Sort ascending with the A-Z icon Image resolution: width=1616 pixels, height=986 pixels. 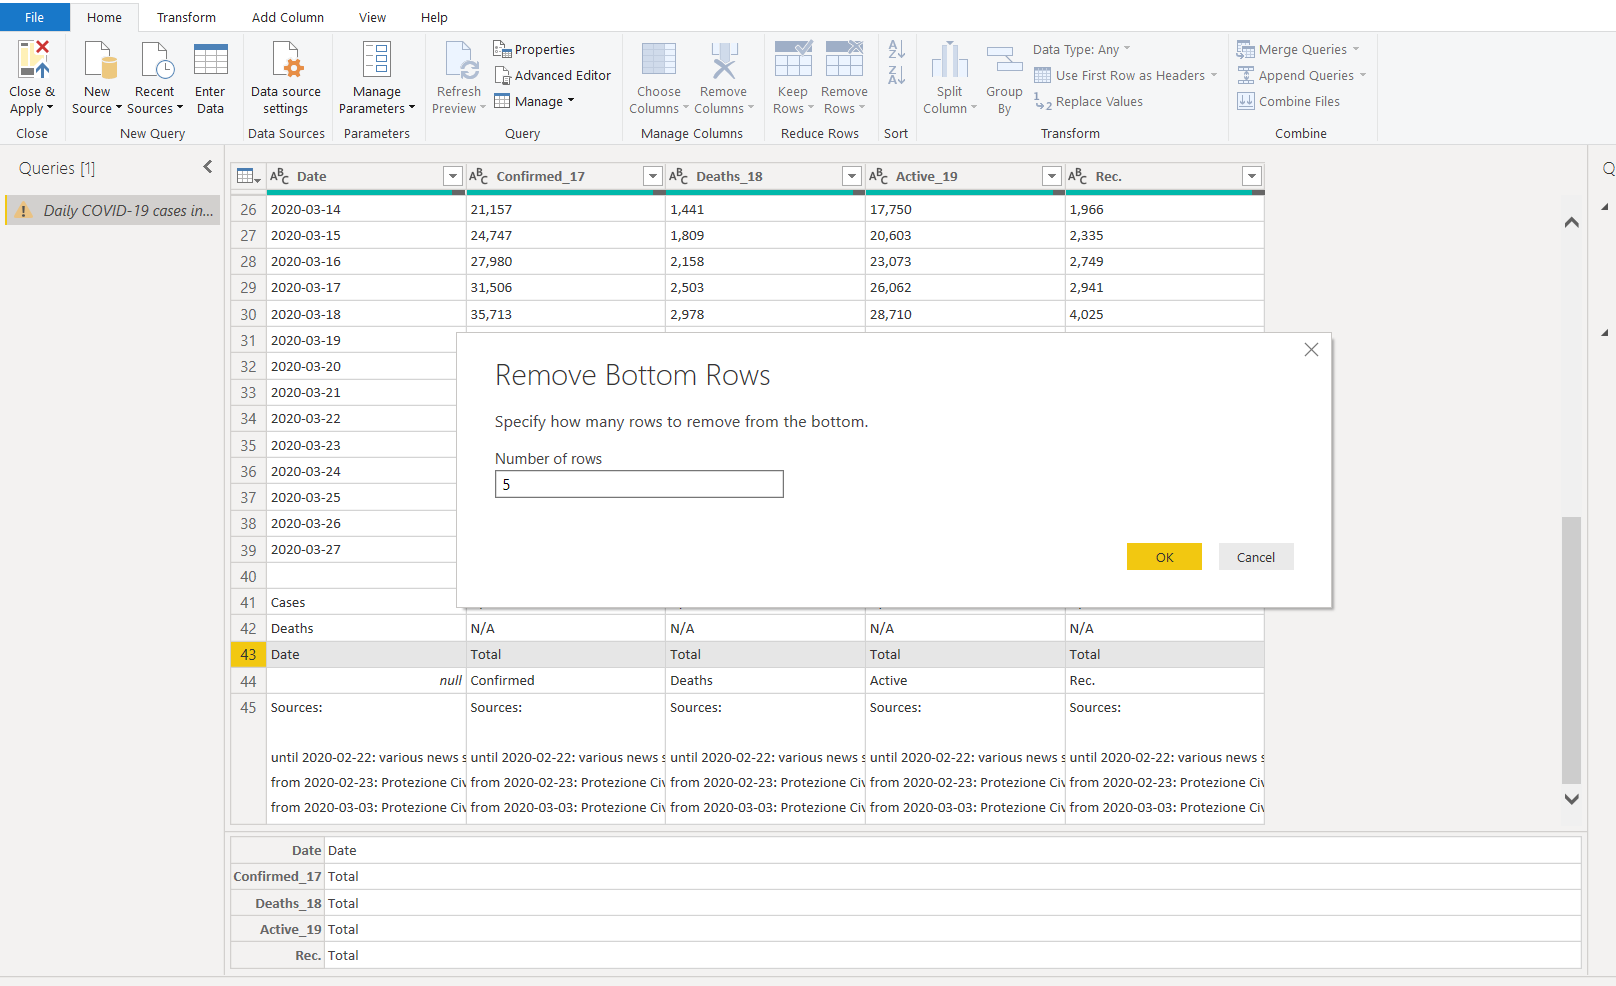pyautogui.click(x=896, y=49)
